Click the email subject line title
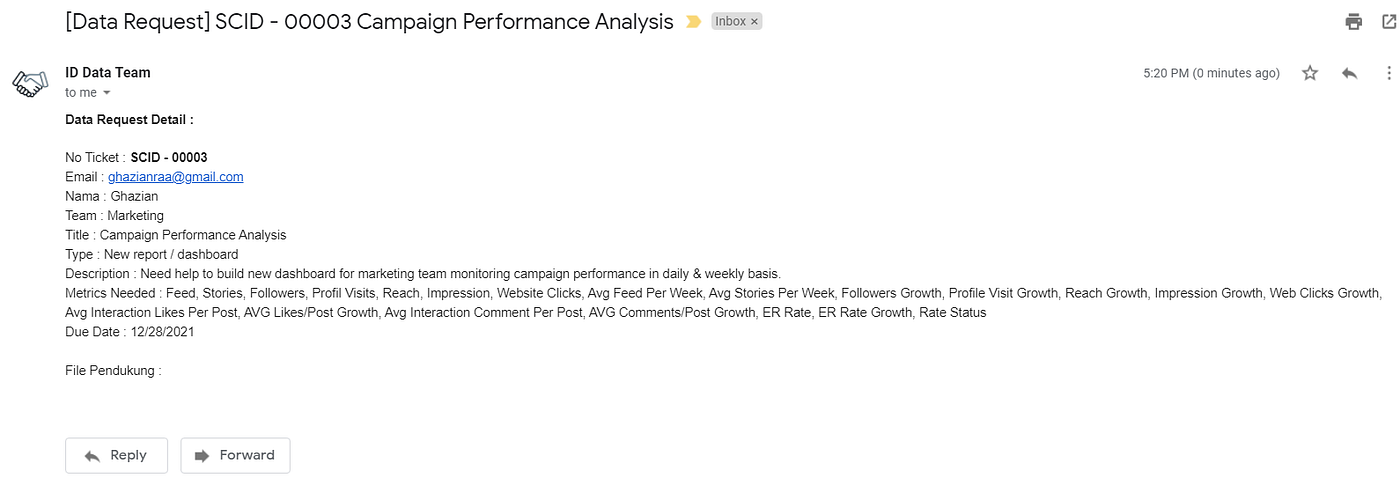This screenshot has height=485, width=1400. 369,22
